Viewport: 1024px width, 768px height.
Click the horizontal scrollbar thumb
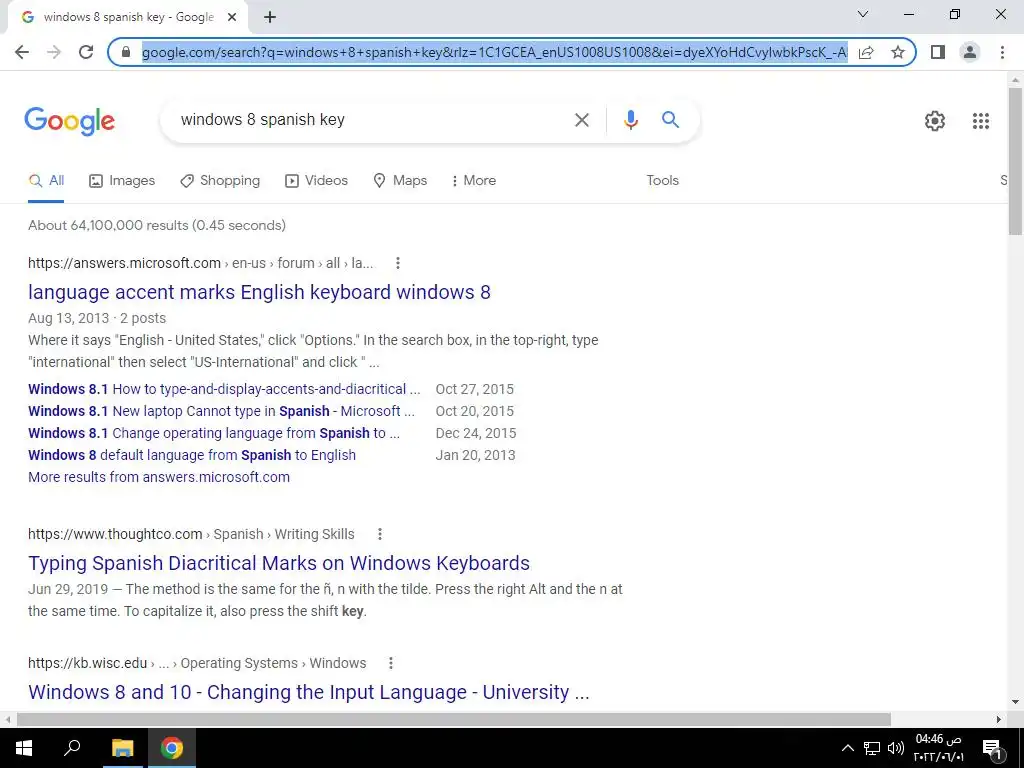pyautogui.click(x=454, y=719)
